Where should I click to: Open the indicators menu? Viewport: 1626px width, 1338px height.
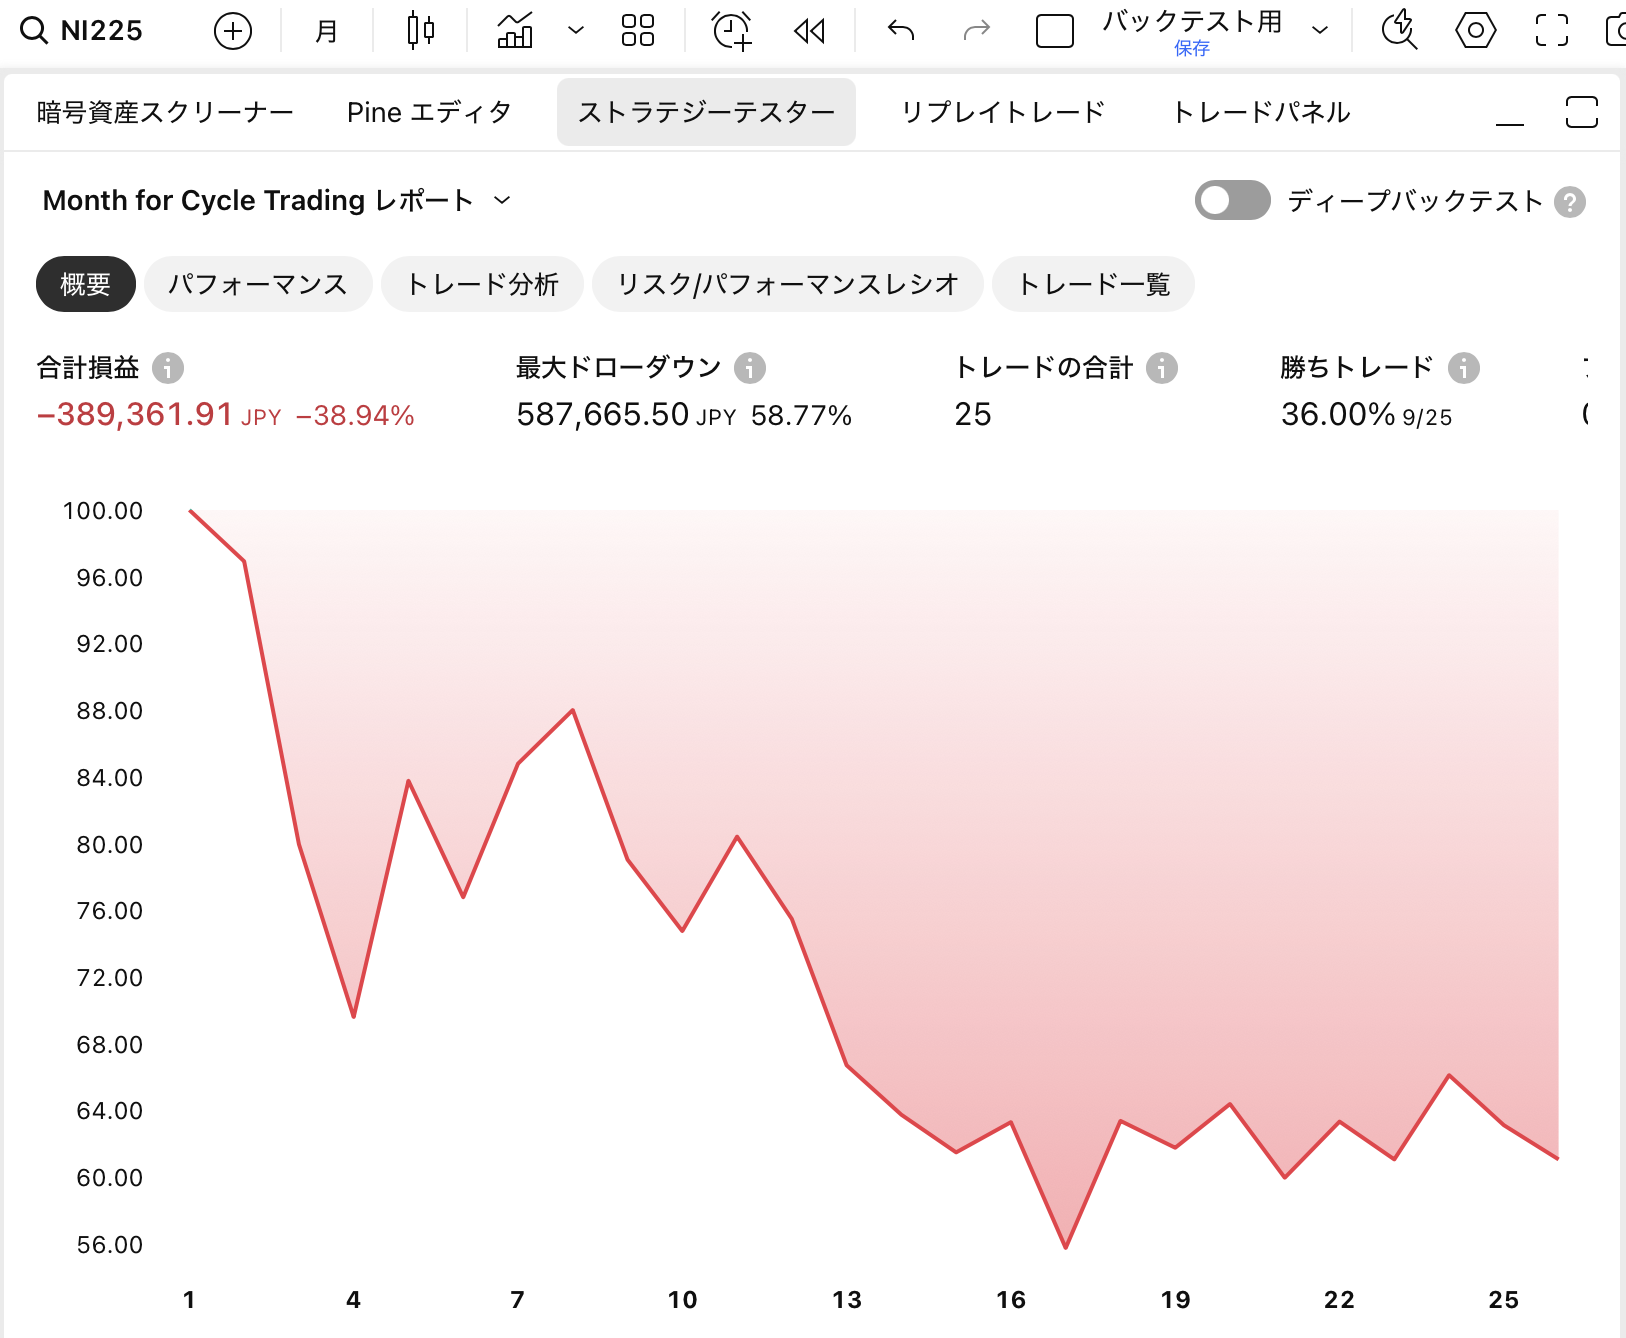[x=515, y=31]
